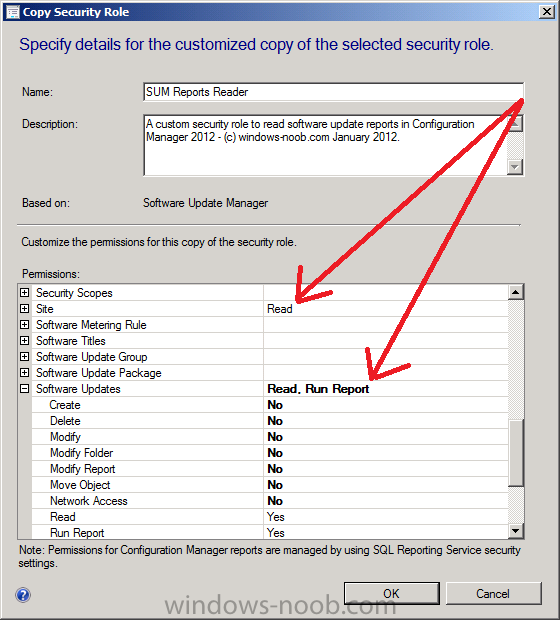This screenshot has width=560, height=620.
Task: Expand the Software Update Group node
Action: click(25, 357)
